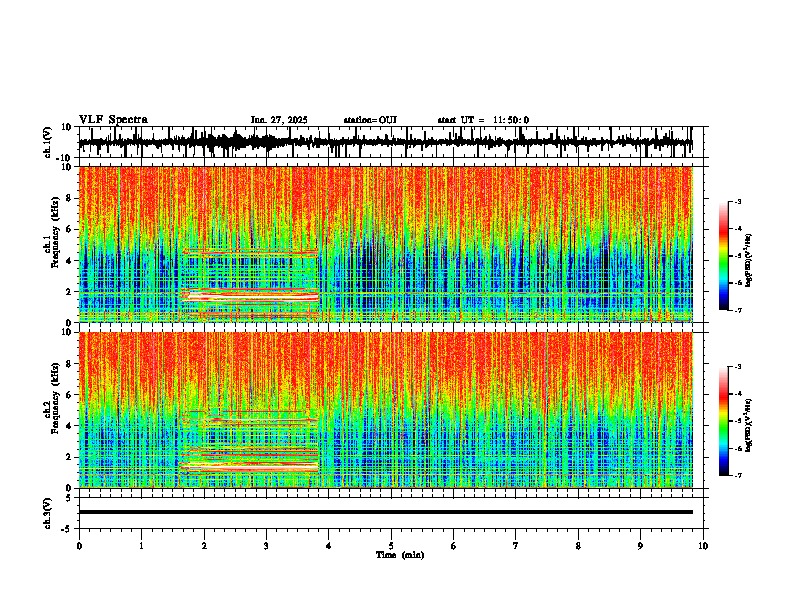The width and height of the screenshot is (792, 612).
Task: Click the "VLF Spectra" title text
Action: (113, 120)
